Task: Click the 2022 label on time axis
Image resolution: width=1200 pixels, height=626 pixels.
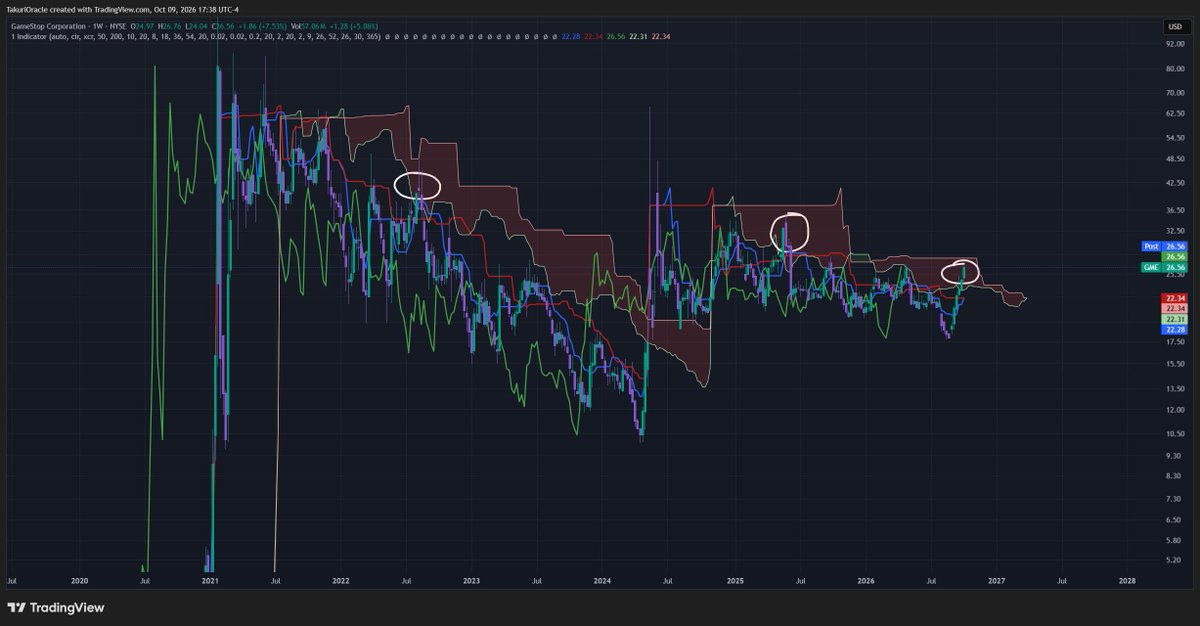Action: pos(341,579)
